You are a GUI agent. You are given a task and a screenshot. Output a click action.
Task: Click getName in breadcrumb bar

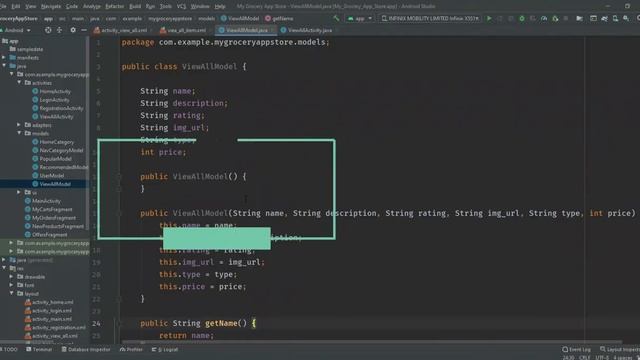click(279, 18)
